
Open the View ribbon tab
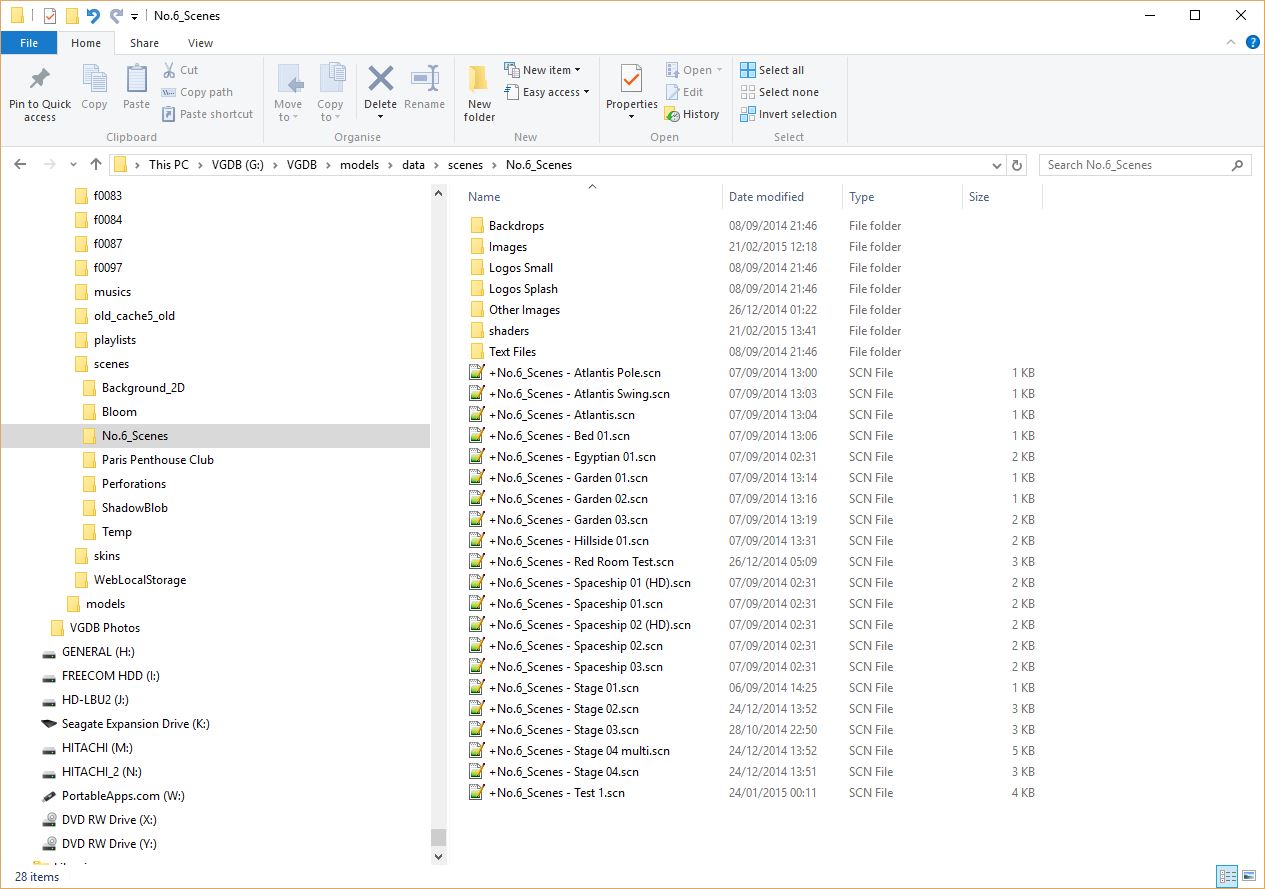pos(200,43)
